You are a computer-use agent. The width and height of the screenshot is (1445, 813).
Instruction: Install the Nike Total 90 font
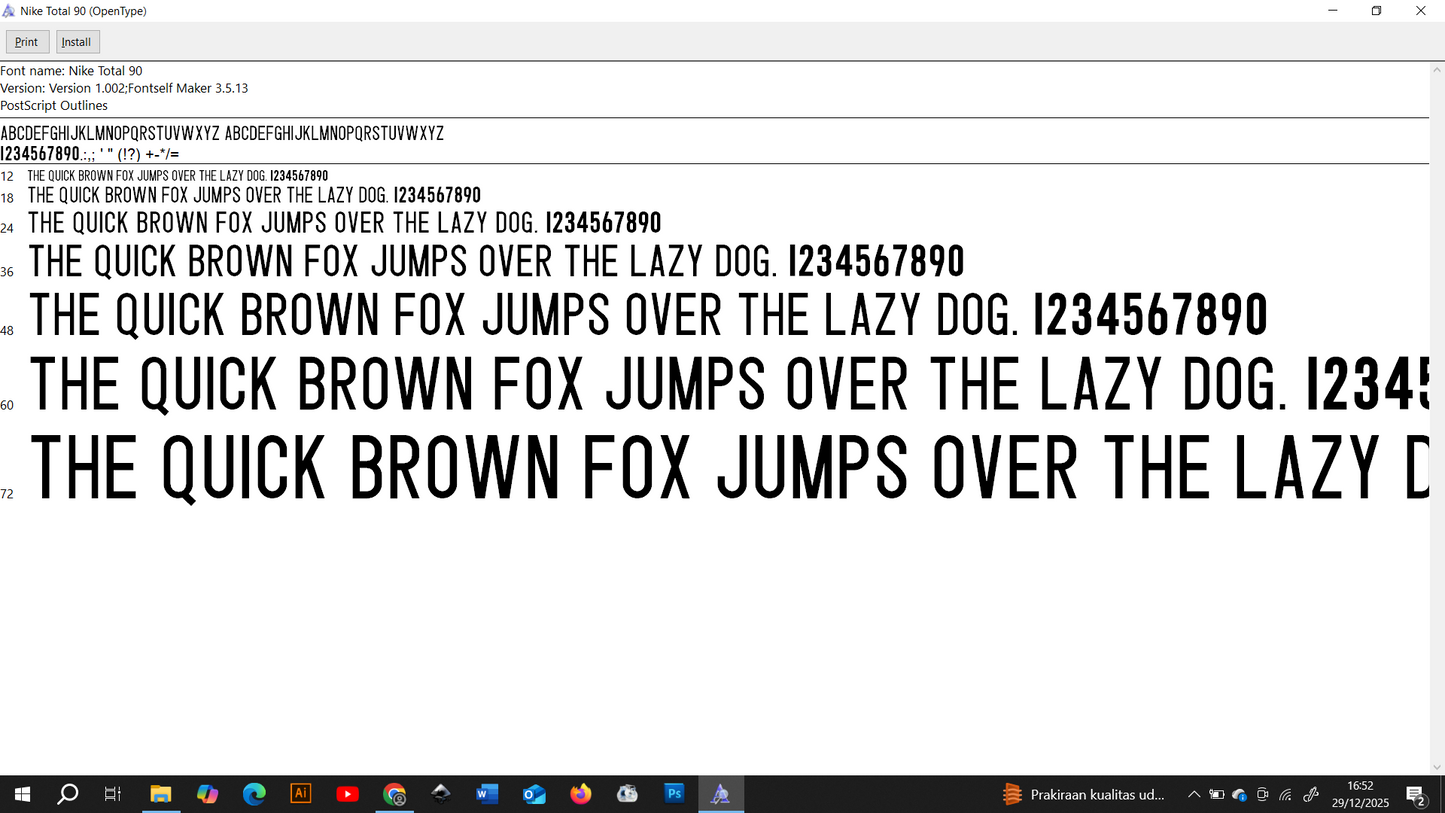click(x=77, y=42)
